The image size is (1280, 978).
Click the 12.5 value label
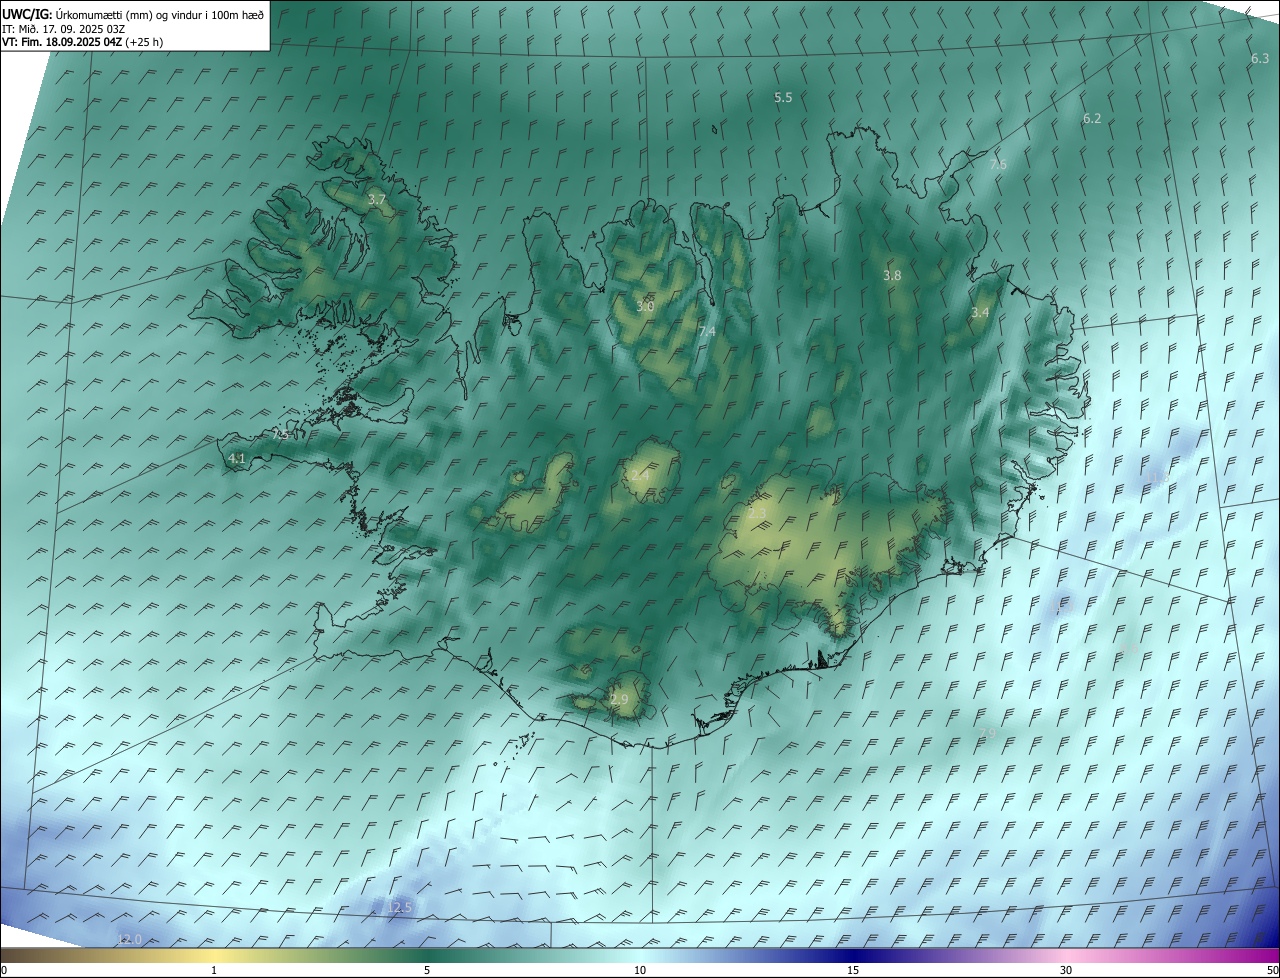tap(400, 908)
